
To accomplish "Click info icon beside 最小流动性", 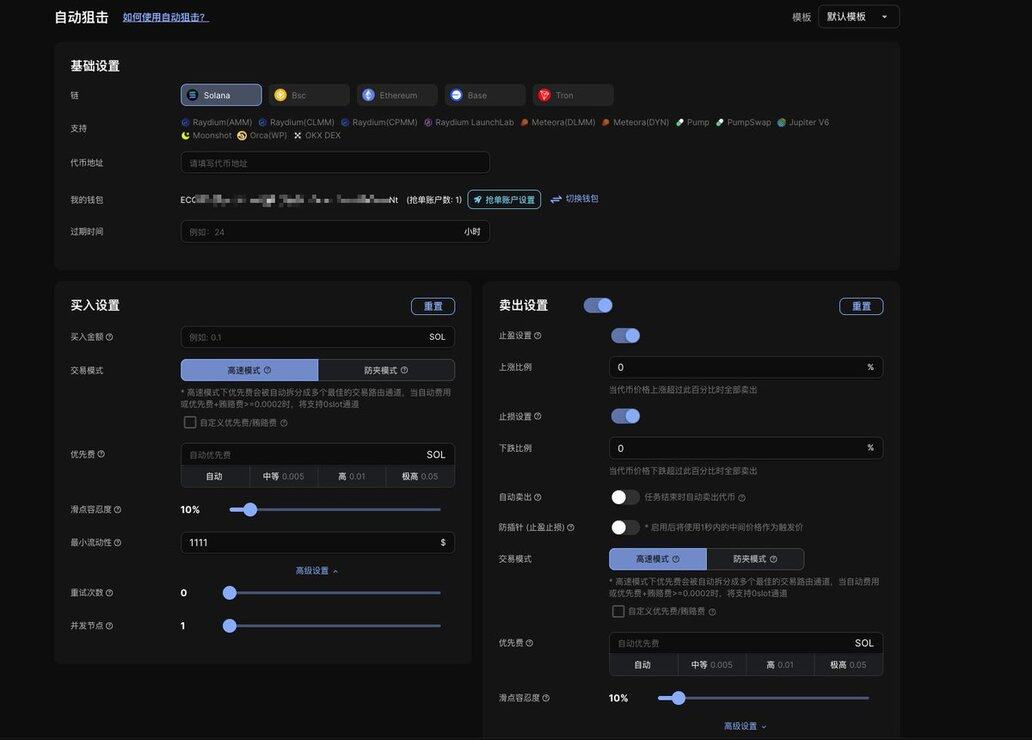I will pos(117,543).
